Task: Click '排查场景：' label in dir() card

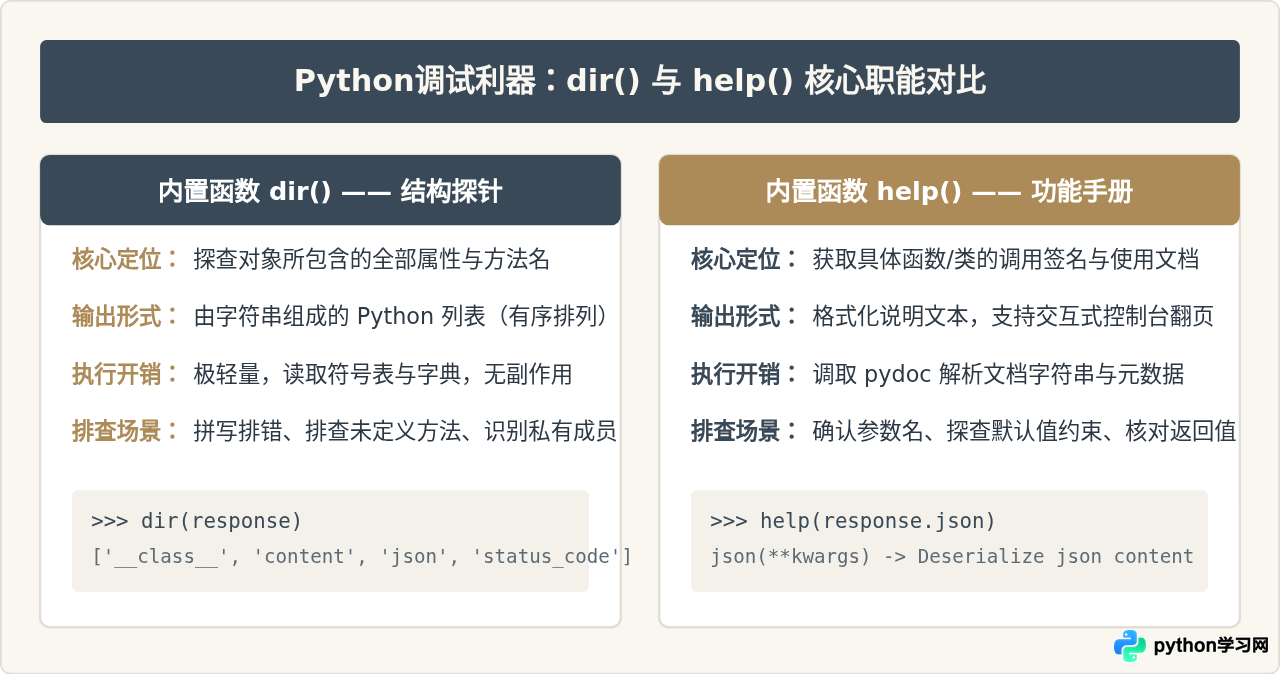Action: tap(127, 431)
